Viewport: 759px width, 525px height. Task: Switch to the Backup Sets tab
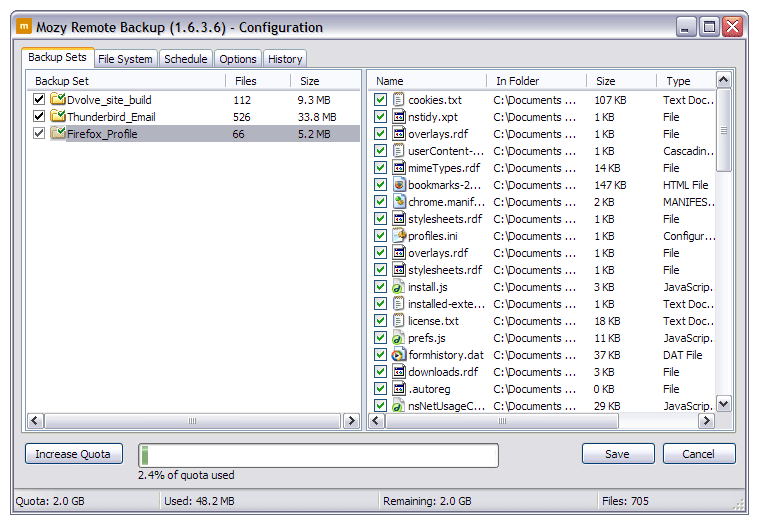(x=57, y=57)
